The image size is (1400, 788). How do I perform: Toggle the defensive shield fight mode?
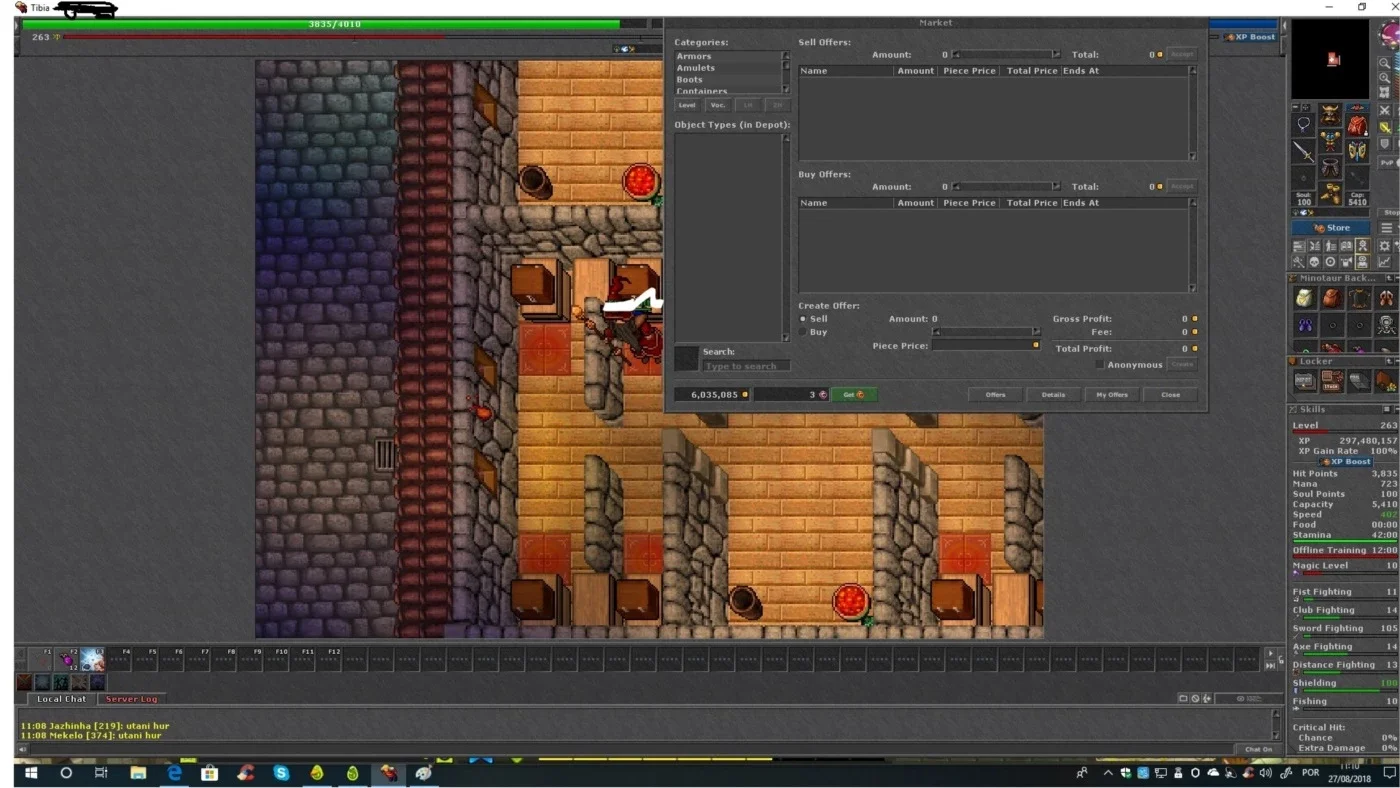tap(1385, 144)
